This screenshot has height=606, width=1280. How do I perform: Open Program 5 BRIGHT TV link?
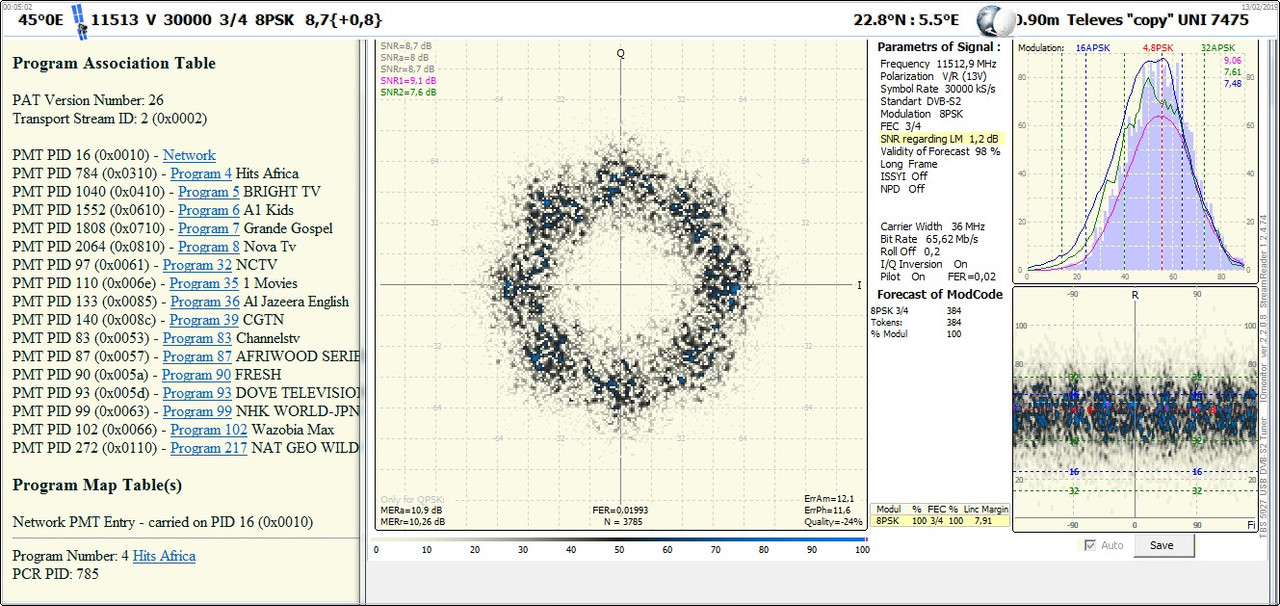[209, 192]
